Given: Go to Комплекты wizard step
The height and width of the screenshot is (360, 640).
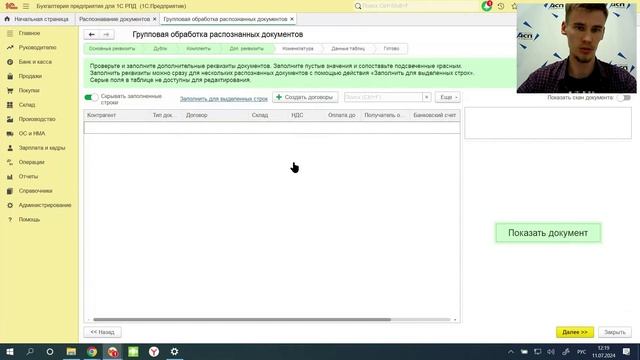Looking at the screenshot, I should click(x=198, y=49).
